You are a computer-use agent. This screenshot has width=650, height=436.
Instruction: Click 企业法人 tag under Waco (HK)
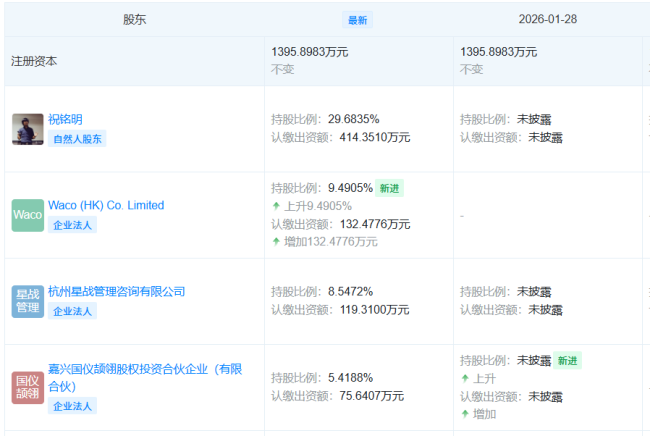click(x=73, y=225)
